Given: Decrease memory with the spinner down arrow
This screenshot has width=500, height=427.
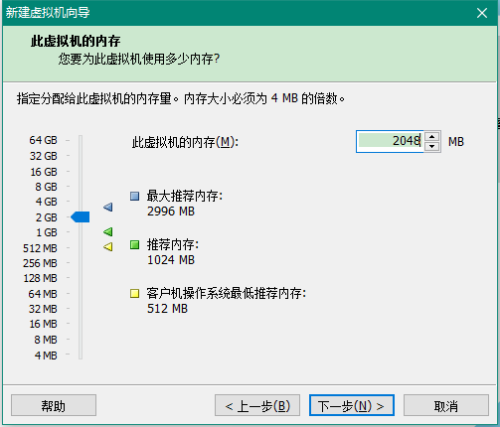Looking at the screenshot, I should click(x=432, y=146).
